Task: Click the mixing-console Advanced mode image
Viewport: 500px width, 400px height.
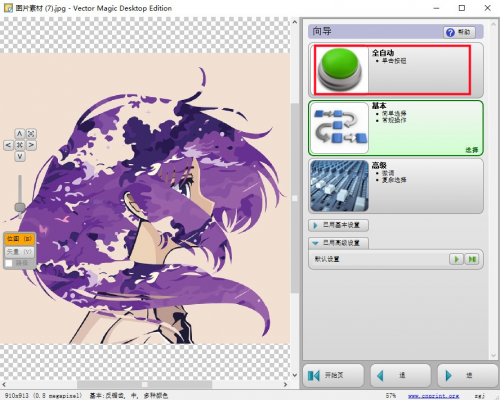Action: [339, 186]
